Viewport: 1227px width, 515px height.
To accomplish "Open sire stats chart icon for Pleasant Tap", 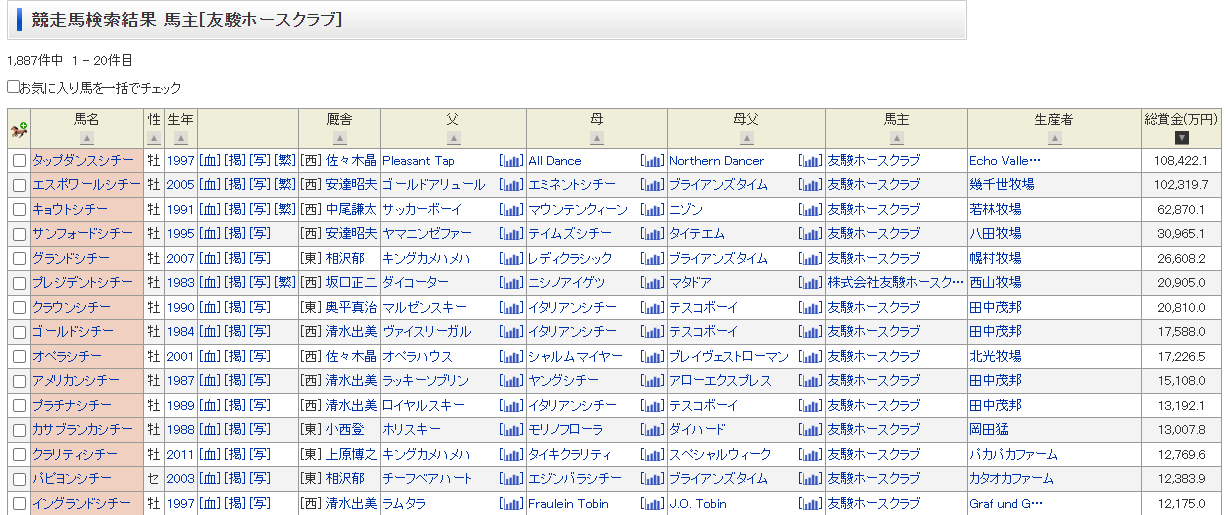I will click(511, 161).
